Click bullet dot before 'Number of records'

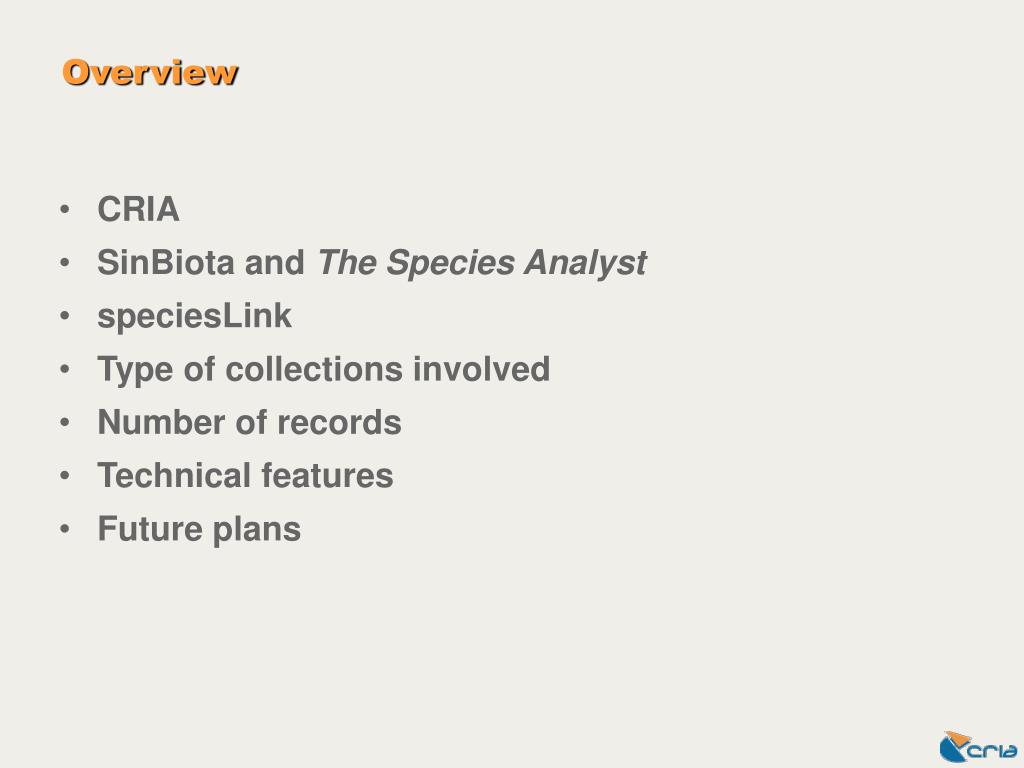[64, 423]
